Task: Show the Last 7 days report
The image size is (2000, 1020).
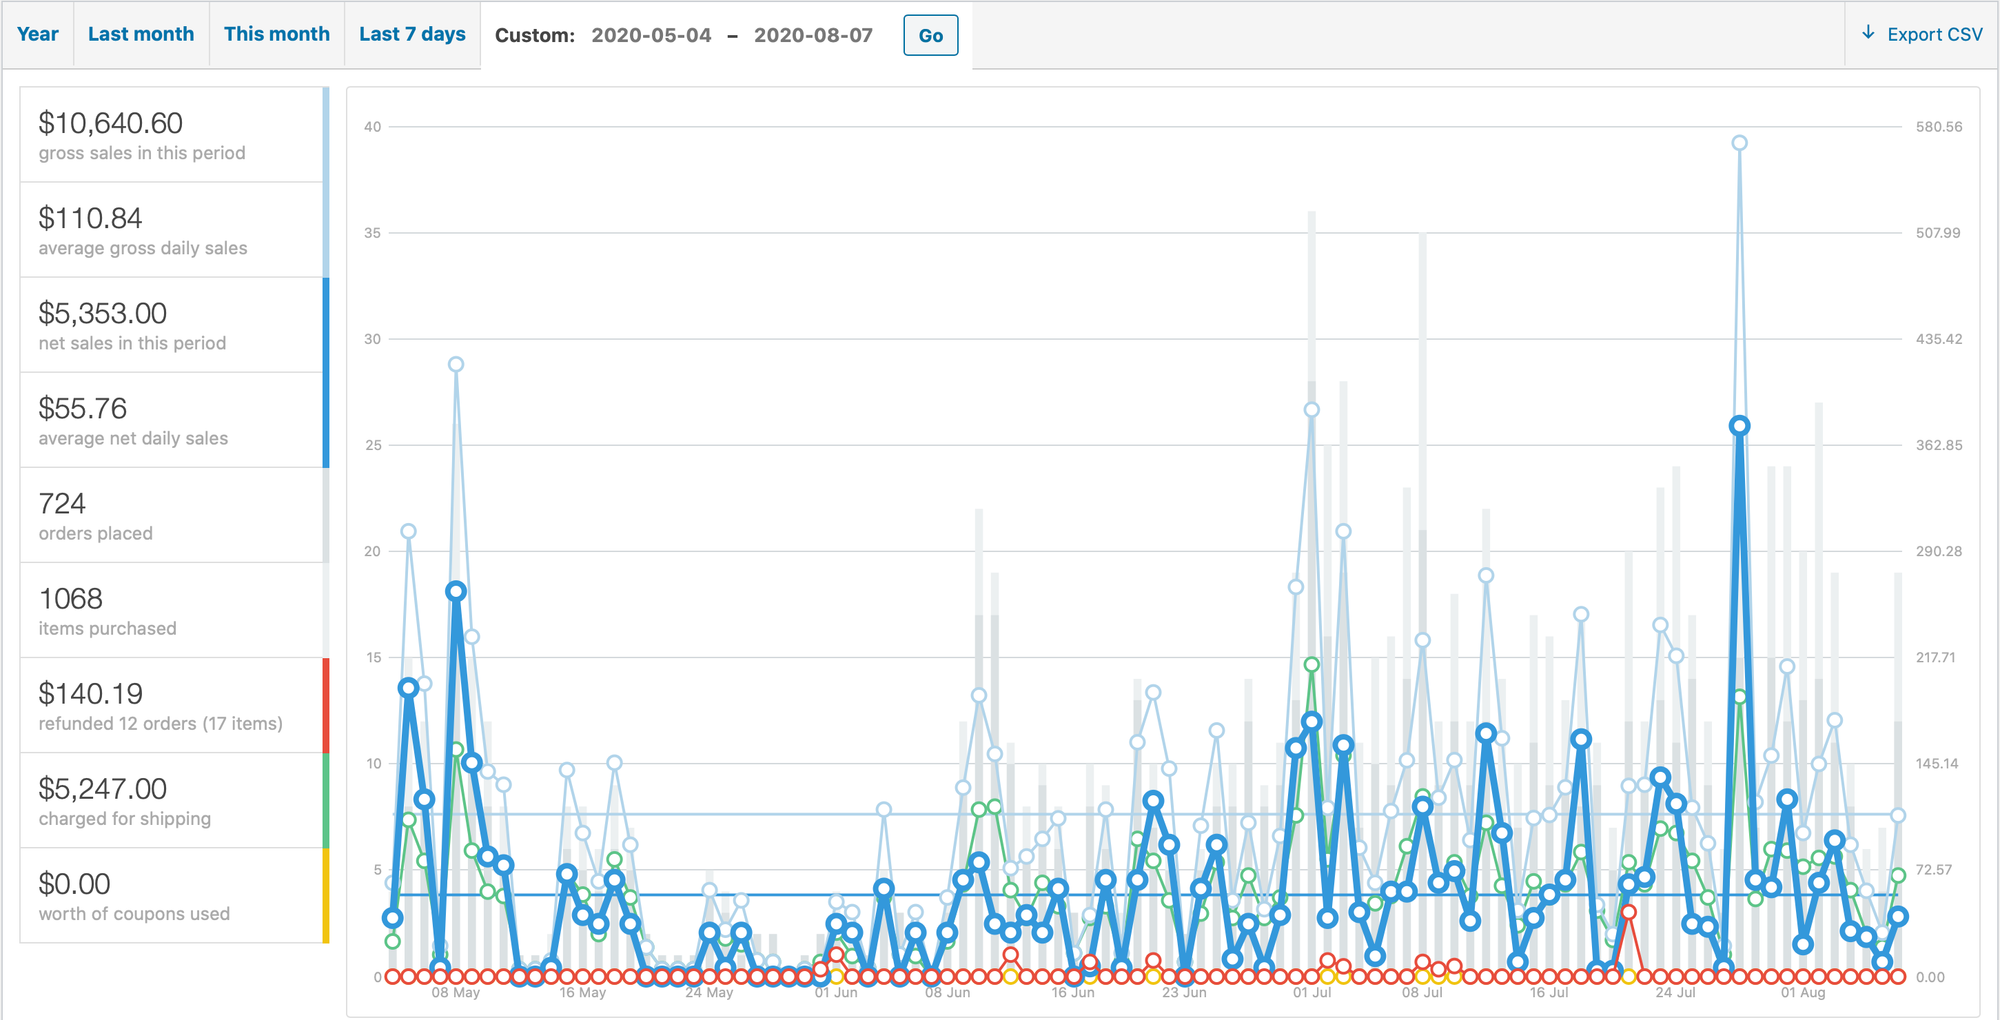Action: pyautogui.click(x=412, y=34)
